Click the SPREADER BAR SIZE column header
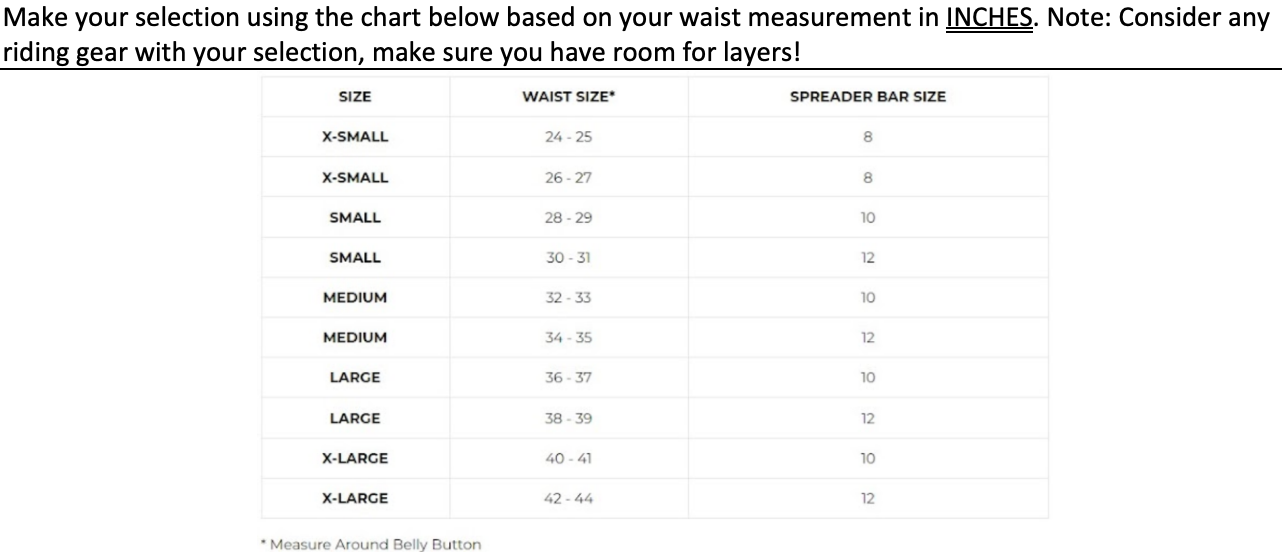Image resolution: width=1282 pixels, height=552 pixels. click(x=867, y=97)
